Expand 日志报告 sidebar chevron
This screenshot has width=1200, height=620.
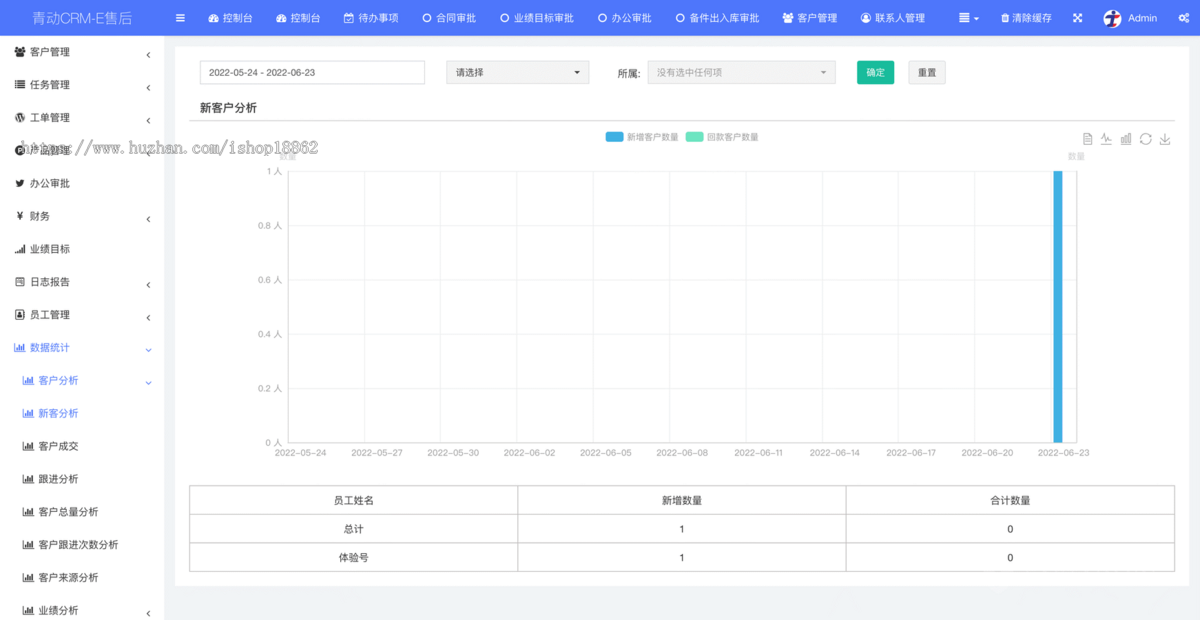[x=148, y=285]
